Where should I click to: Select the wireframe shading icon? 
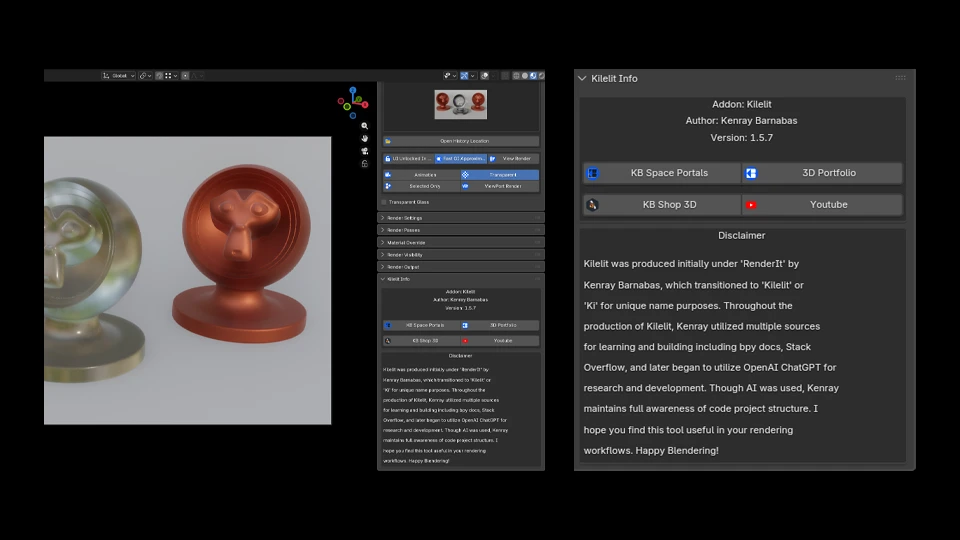pos(516,75)
